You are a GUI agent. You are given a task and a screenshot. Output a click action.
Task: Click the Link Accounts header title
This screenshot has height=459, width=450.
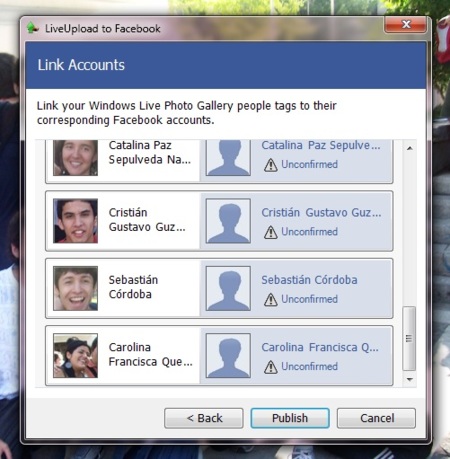81,65
